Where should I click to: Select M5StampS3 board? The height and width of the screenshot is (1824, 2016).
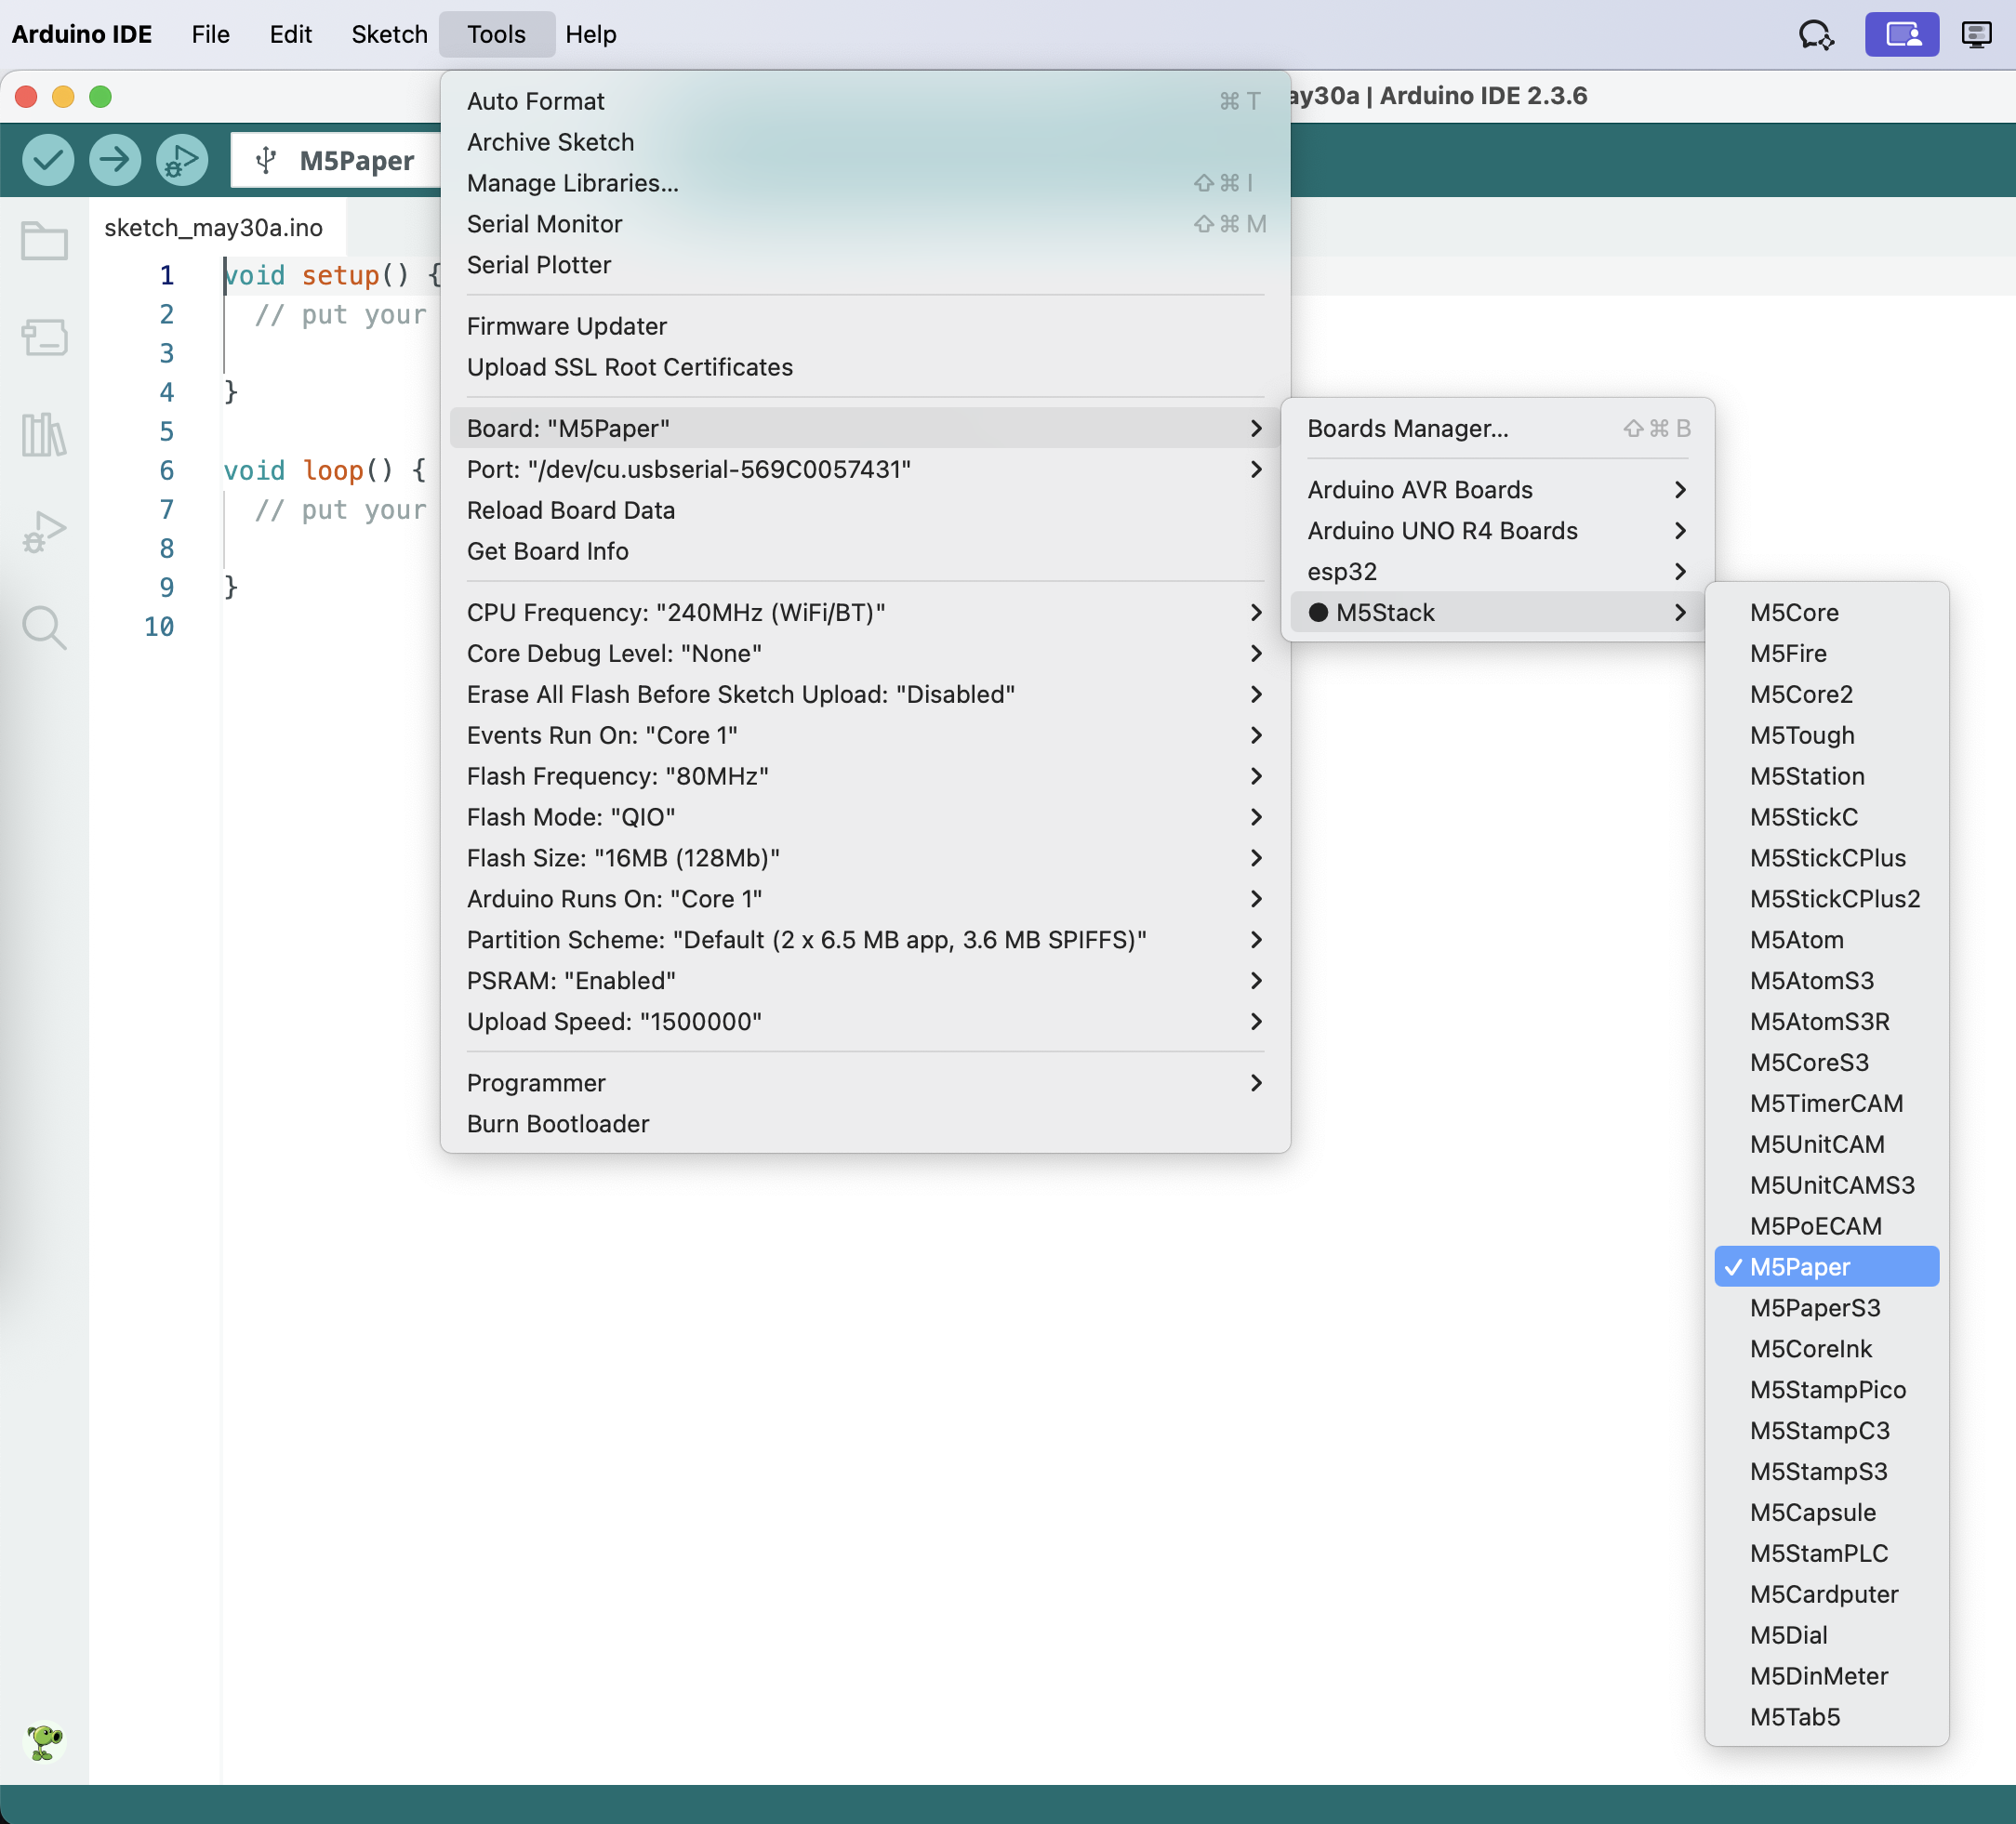(x=1826, y=1471)
